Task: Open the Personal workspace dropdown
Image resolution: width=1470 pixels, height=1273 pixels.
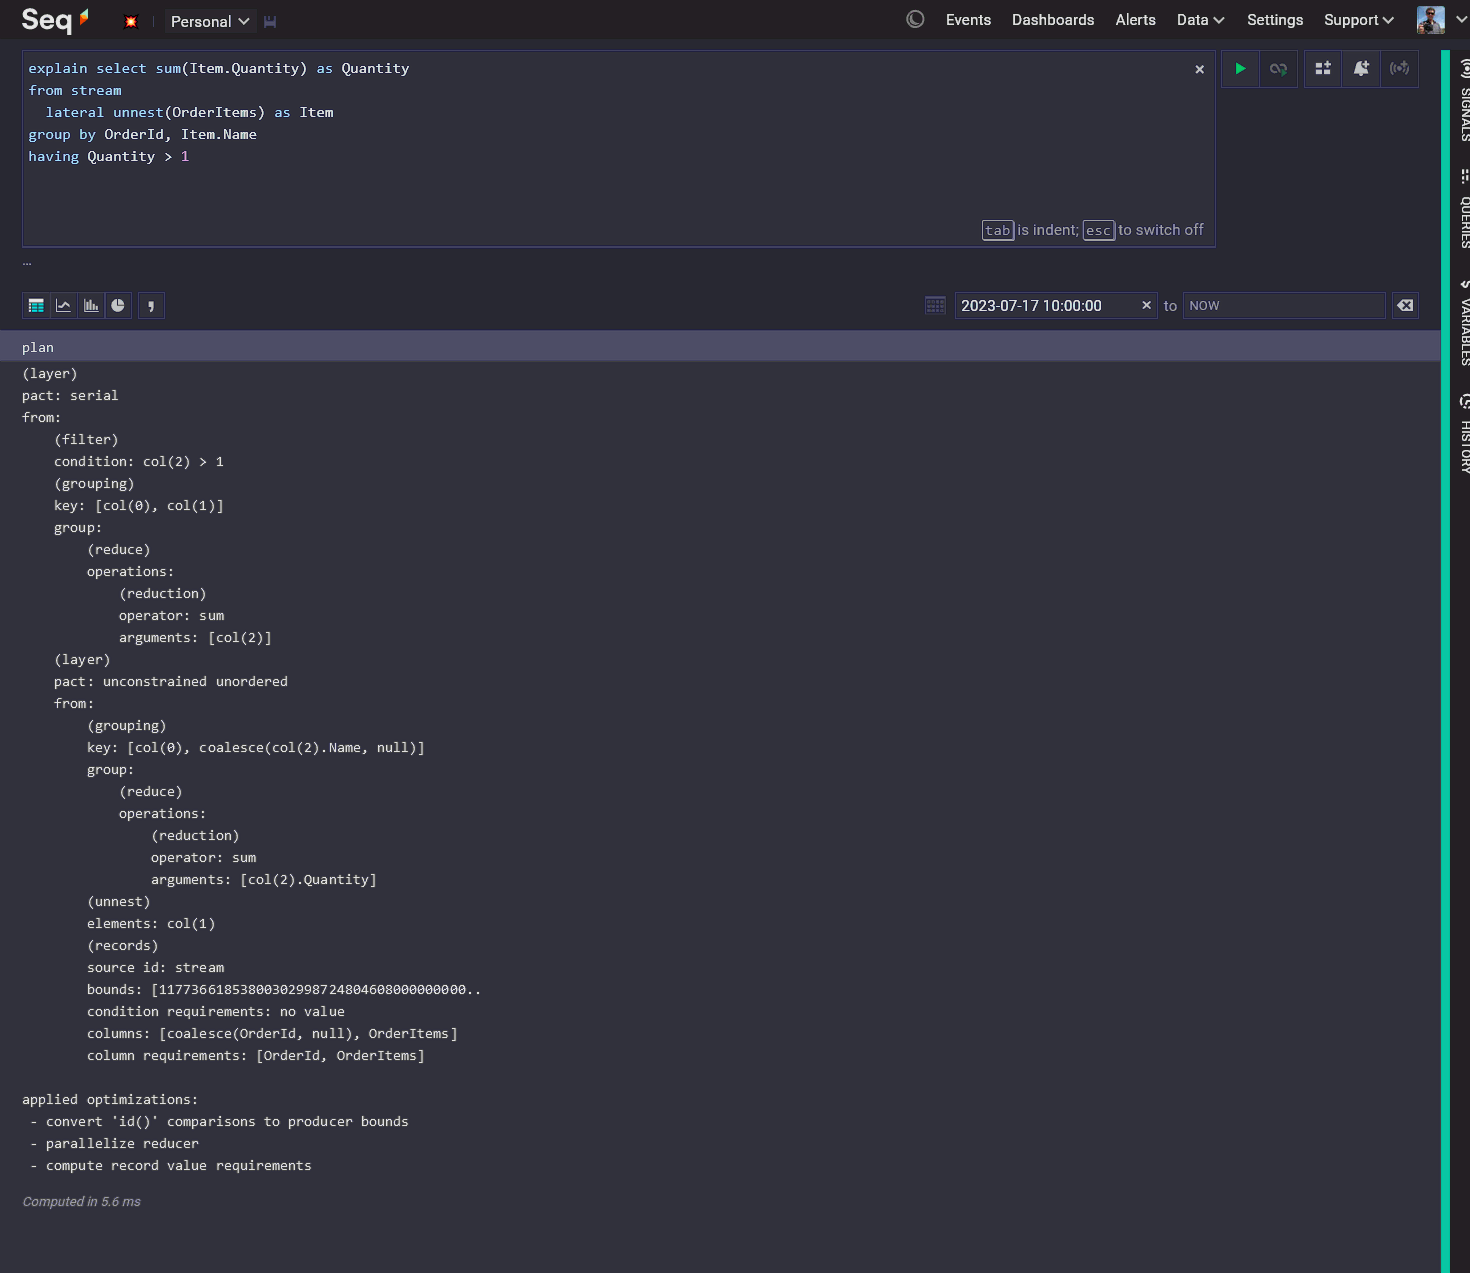Action: tap(210, 21)
